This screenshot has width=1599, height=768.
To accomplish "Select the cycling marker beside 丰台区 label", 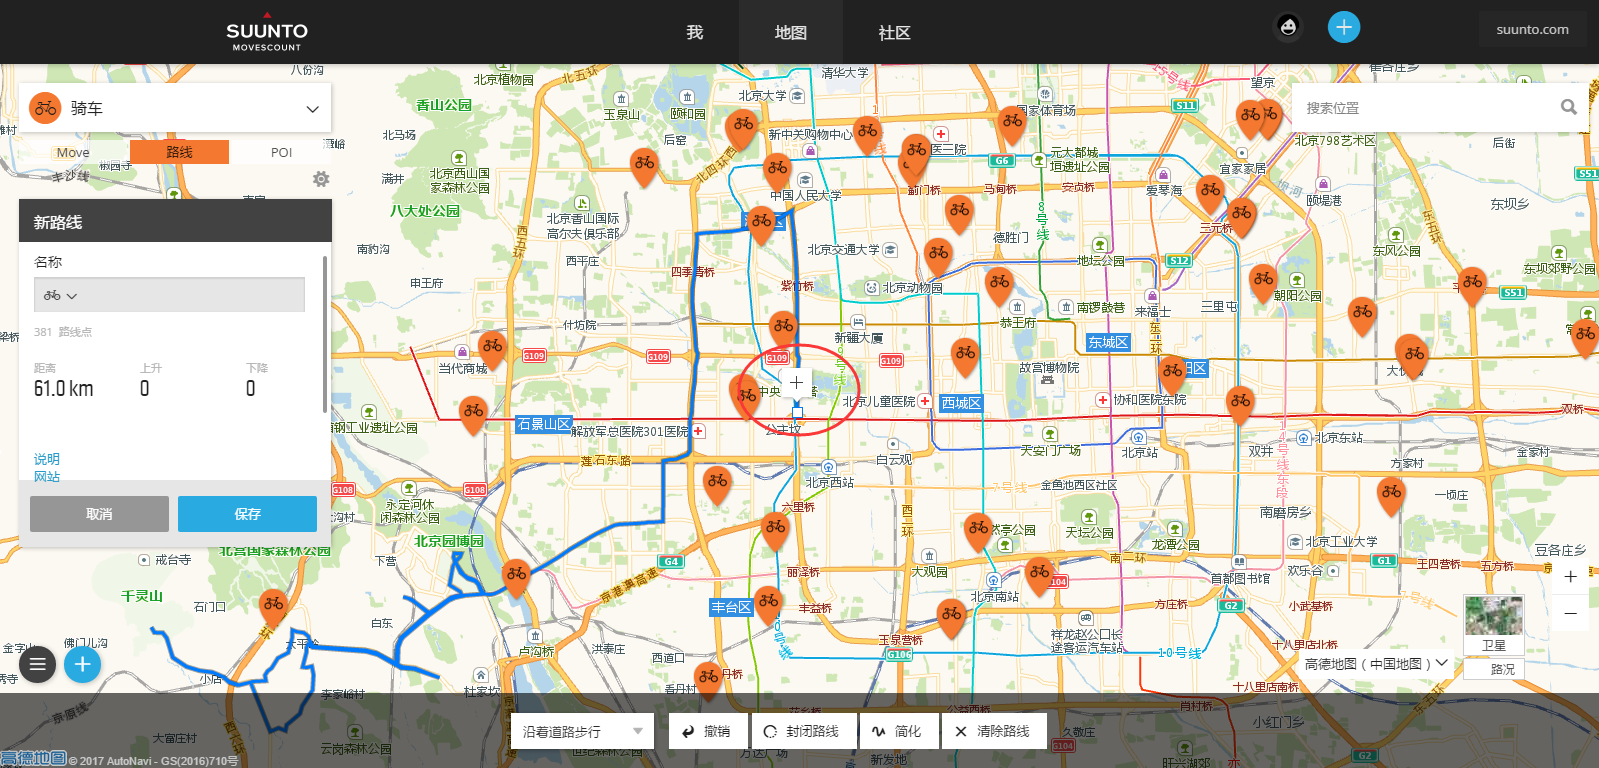I will pos(768,605).
